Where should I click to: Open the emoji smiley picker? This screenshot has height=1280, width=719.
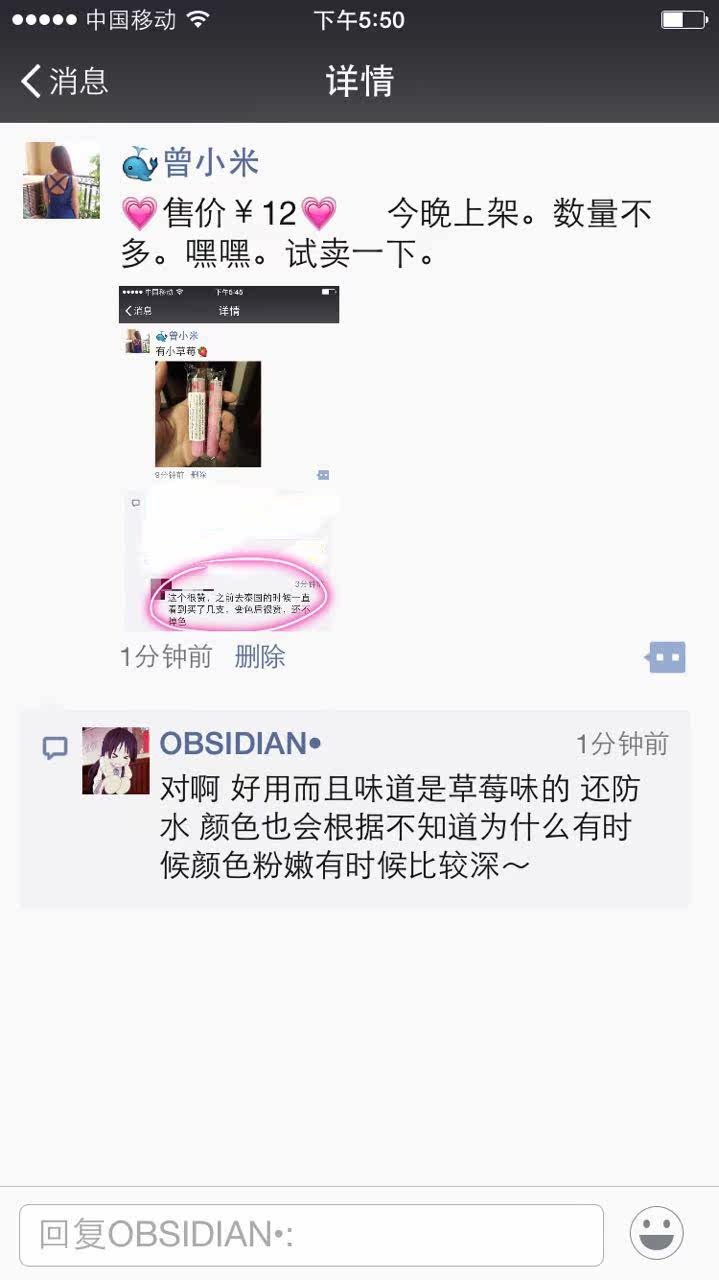[657, 1233]
